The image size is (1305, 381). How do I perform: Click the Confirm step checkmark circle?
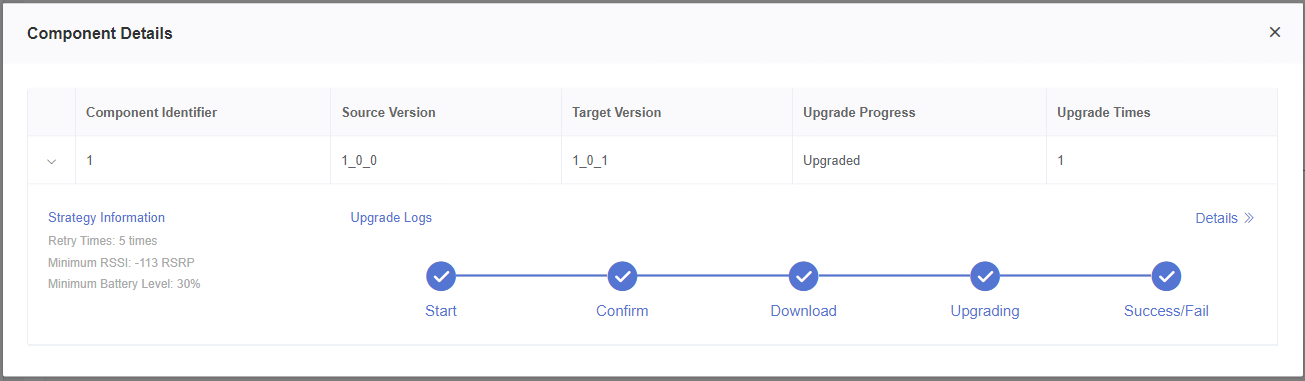tap(622, 276)
